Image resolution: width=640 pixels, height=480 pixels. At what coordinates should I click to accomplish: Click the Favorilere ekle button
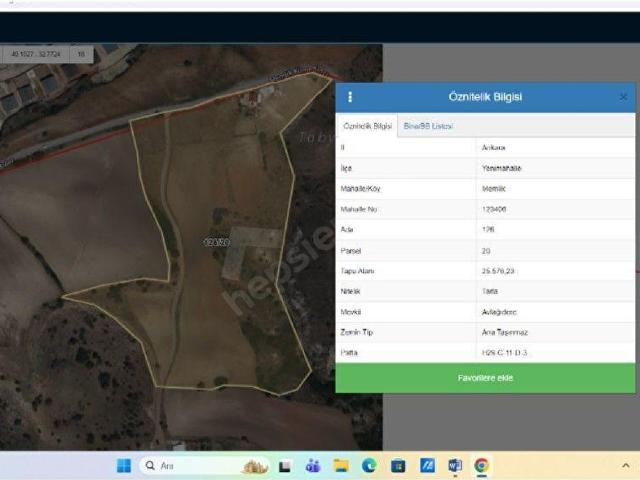[x=485, y=378]
